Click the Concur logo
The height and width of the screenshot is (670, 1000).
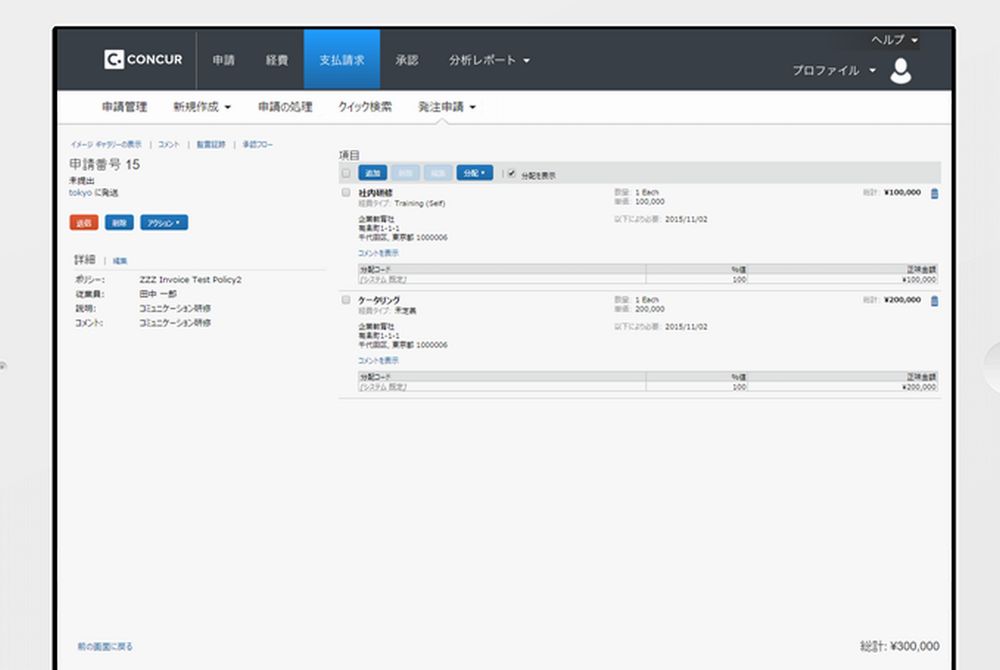click(143, 60)
